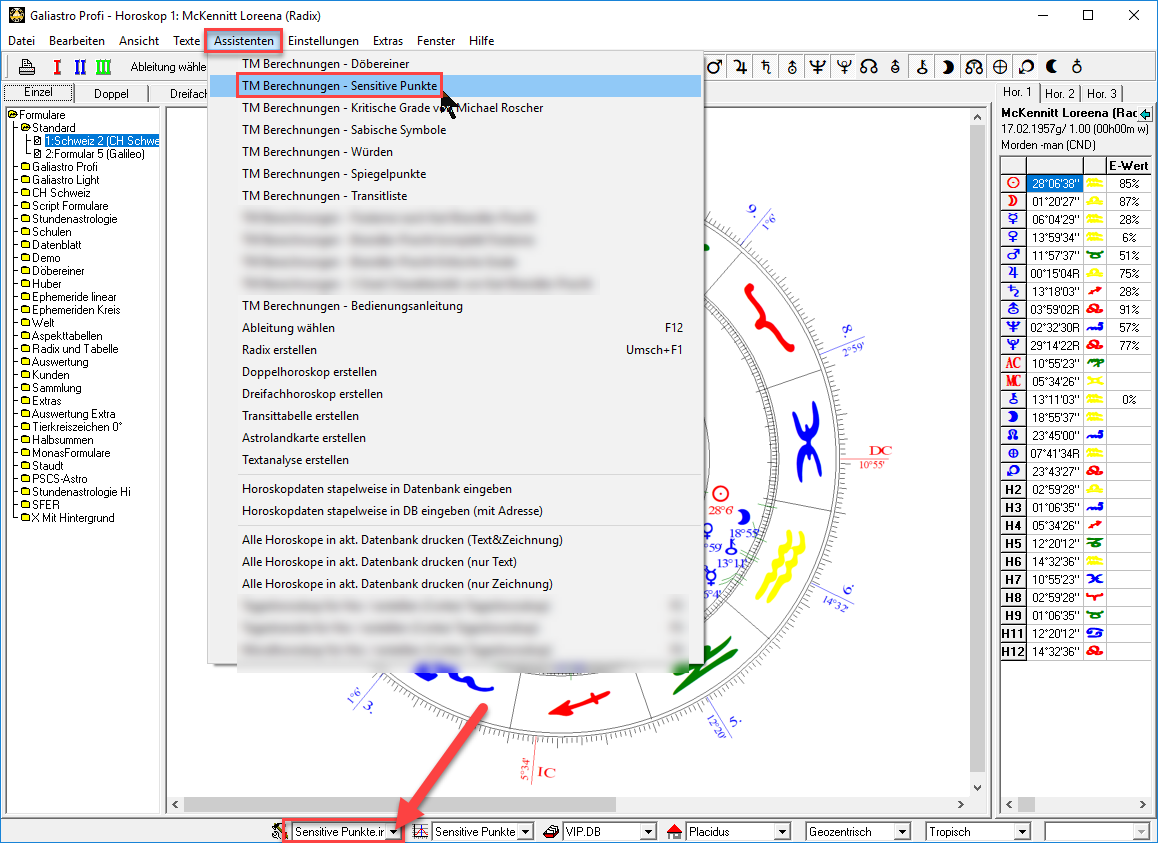Viewport: 1158px width, 843px height.
Task: Choose TM Berechnungen - Sabische Symbole
Action: pyautogui.click(x=344, y=130)
